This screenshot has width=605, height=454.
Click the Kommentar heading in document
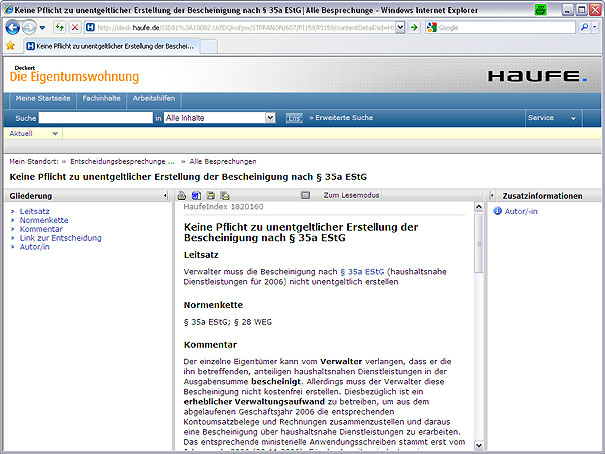tap(210, 345)
